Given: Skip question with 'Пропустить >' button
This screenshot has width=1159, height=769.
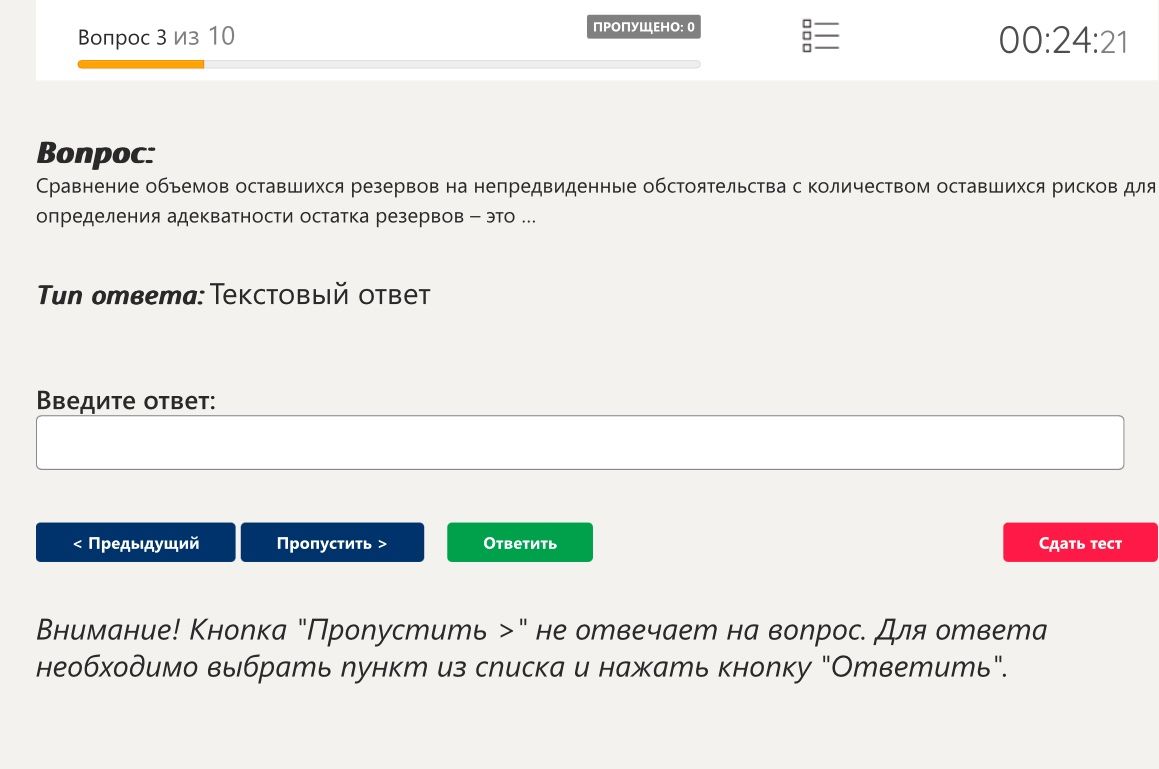Looking at the screenshot, I should [333, 543].
